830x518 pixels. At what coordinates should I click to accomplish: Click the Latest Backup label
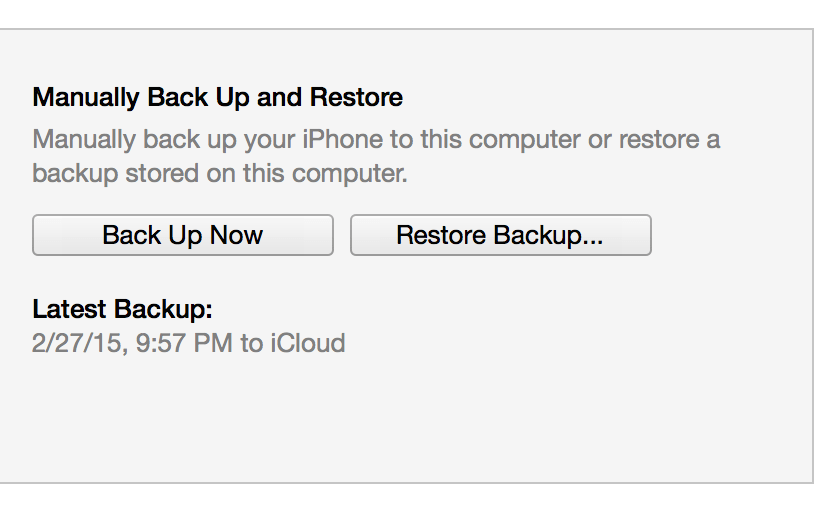tap(122, 308)
